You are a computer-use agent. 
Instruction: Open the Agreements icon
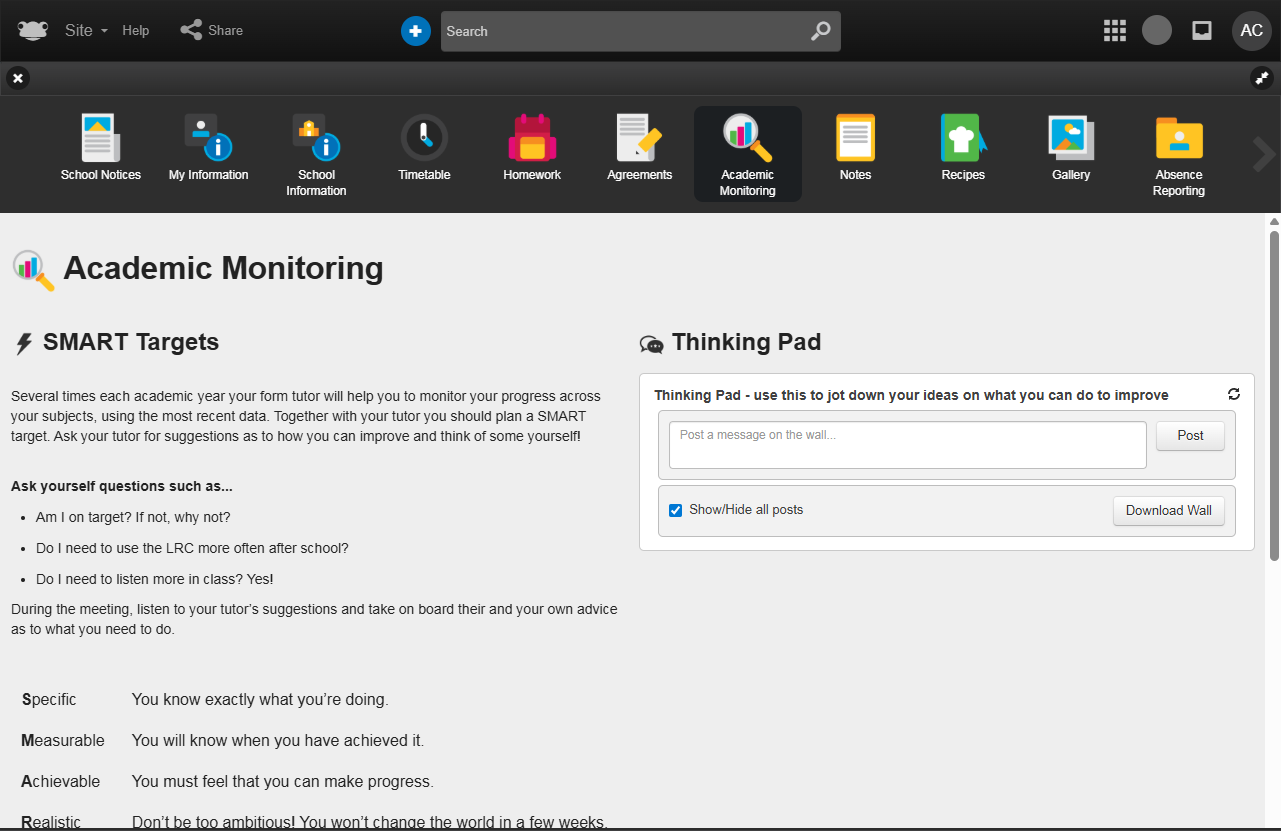[x=639, y=139]
